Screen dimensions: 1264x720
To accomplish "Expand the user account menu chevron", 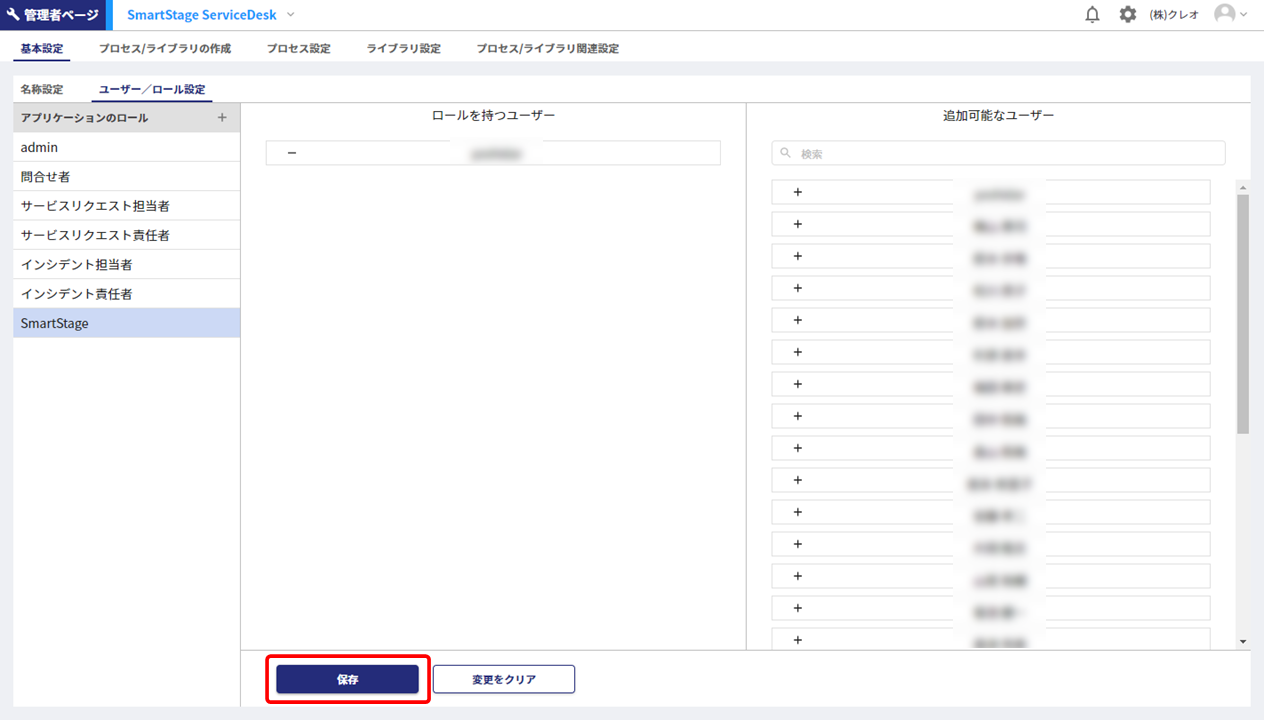I will pos(1244,15).
